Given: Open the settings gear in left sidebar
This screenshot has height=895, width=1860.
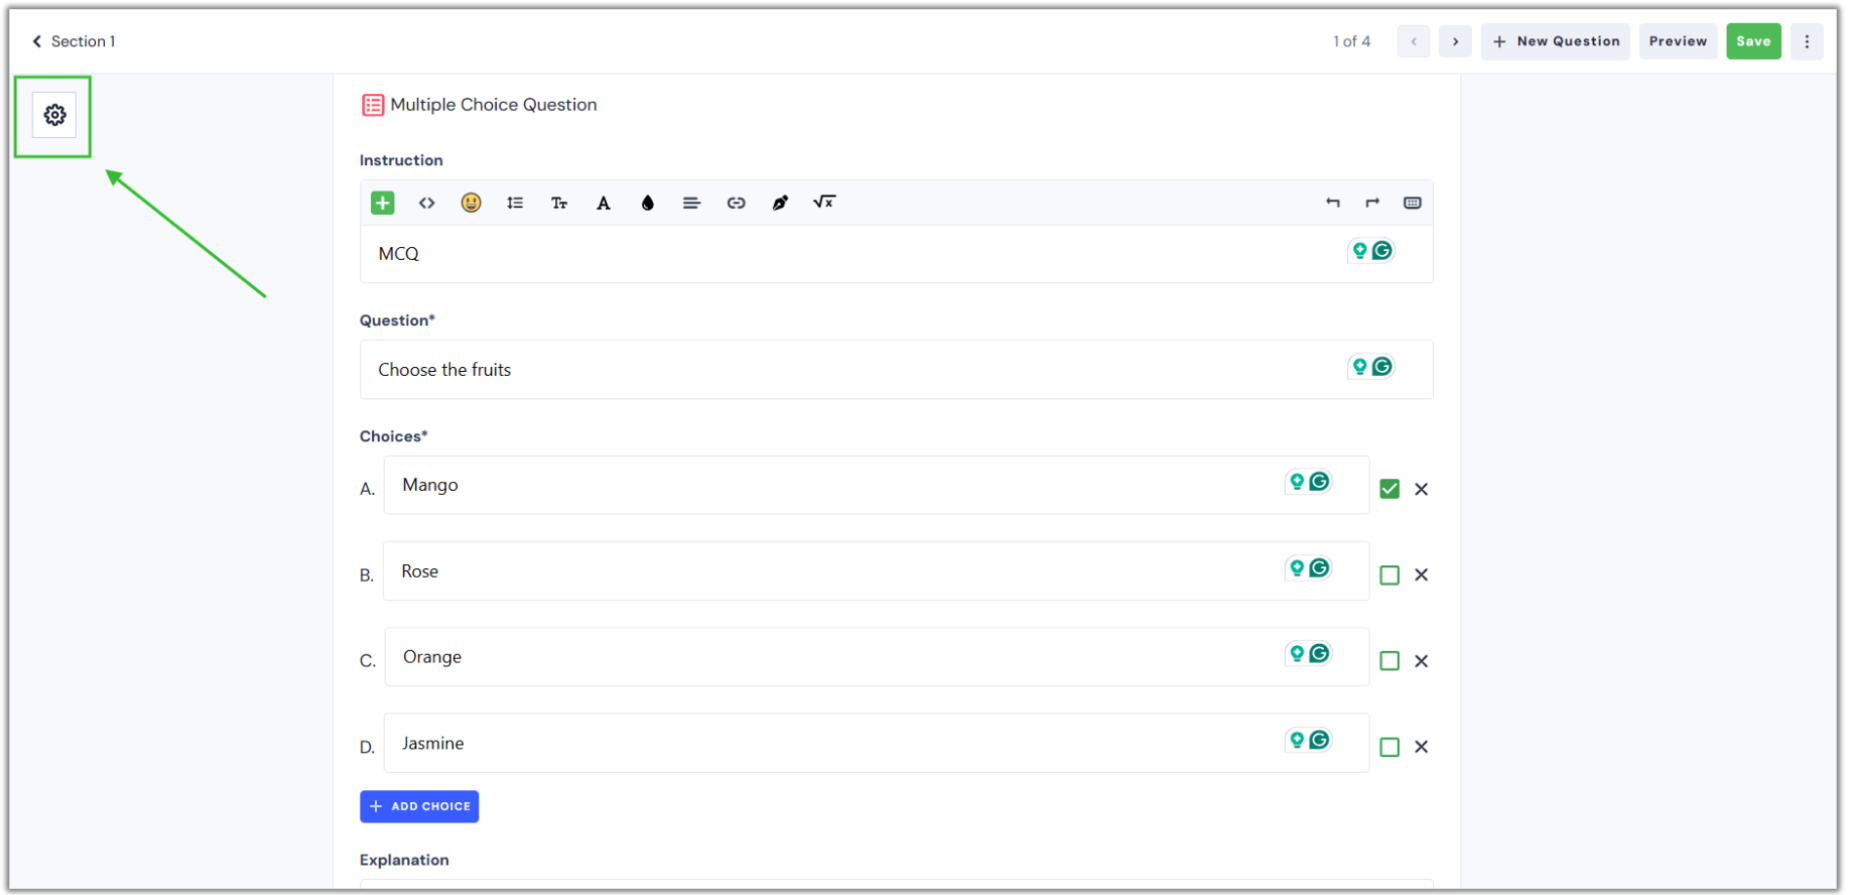Looking at the screenshot, I should point(54,115).
